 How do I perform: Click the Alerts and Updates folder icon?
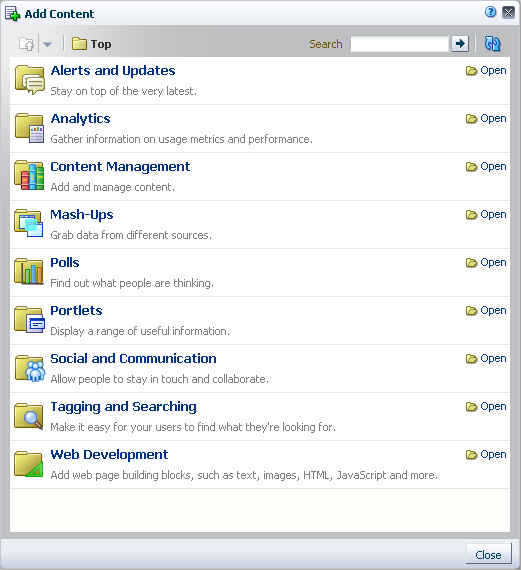pyautogui.click(x=30, y=80)
